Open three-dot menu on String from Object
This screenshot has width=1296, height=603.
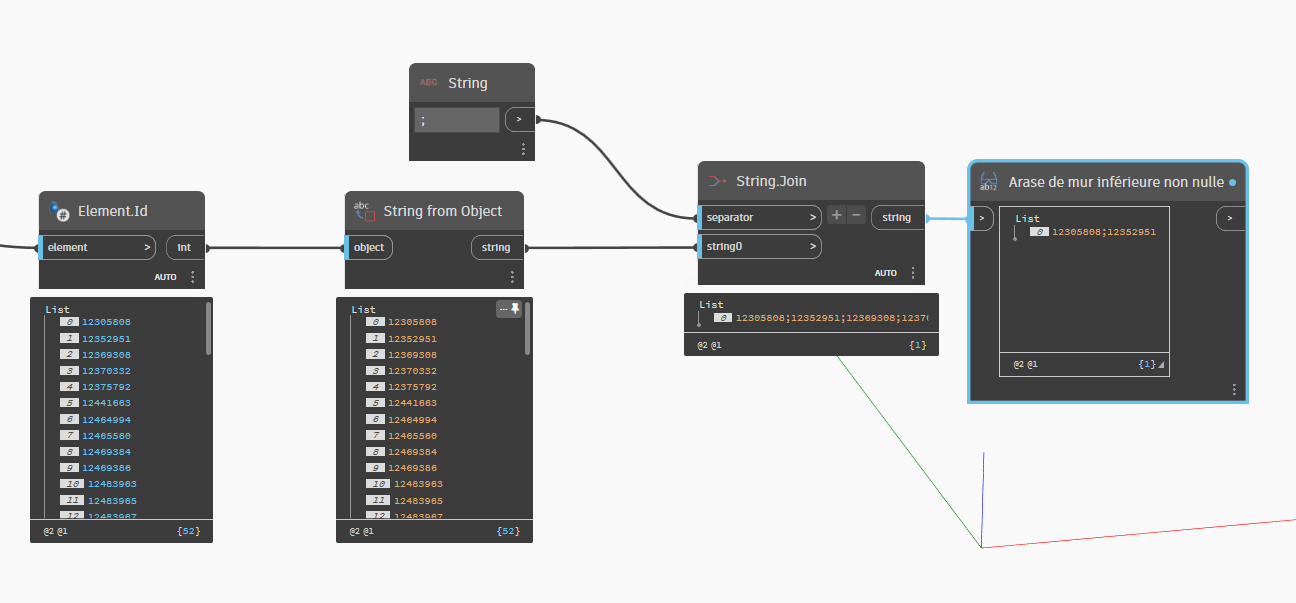tap(512, 277)
